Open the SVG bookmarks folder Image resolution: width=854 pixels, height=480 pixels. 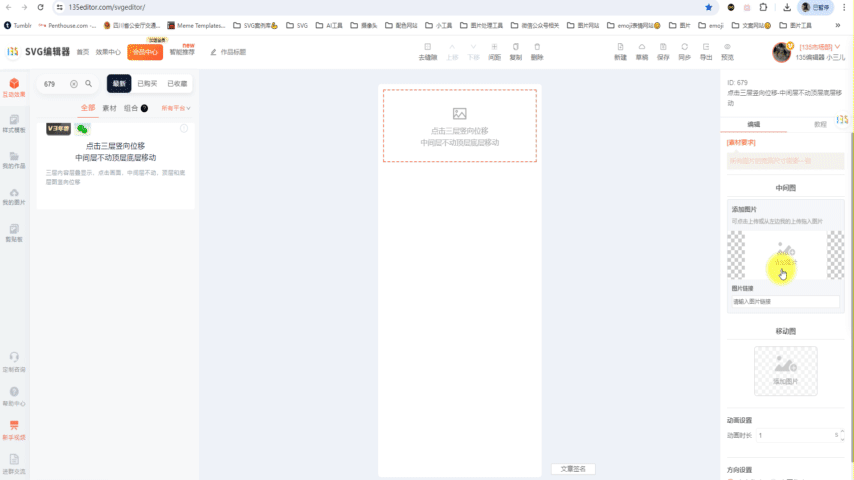(297, 25)
